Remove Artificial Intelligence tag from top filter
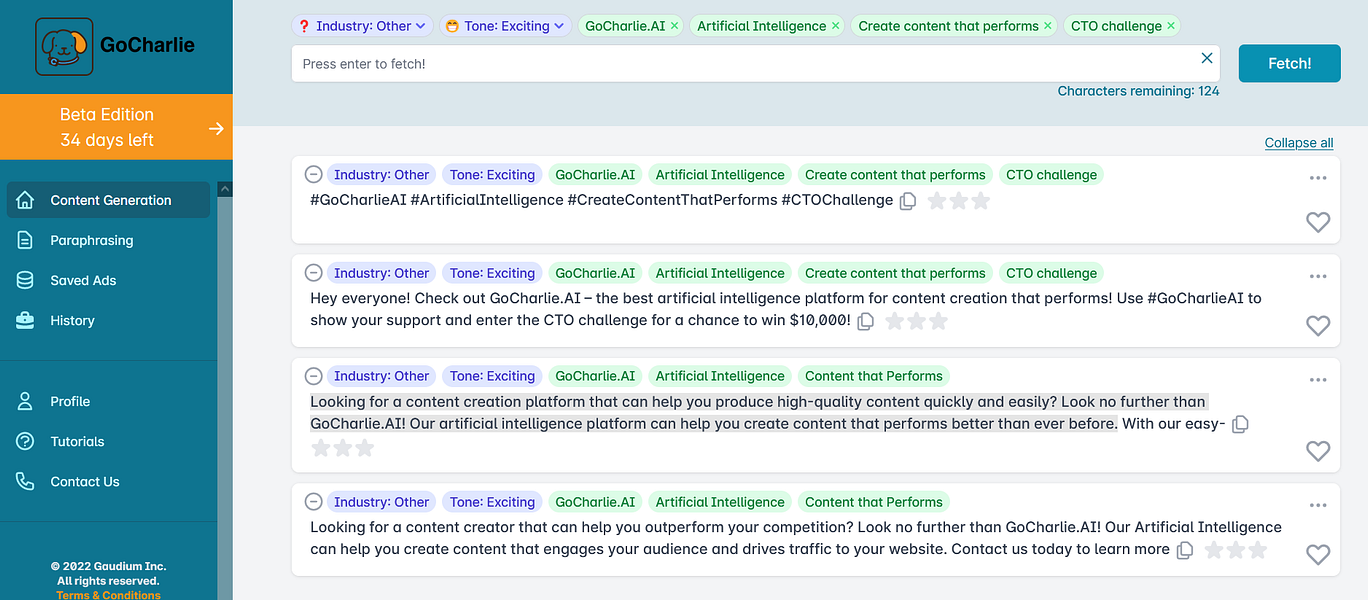Viewport: 1368px width, 600px height. pyautogui.click(x=836, y=26)
